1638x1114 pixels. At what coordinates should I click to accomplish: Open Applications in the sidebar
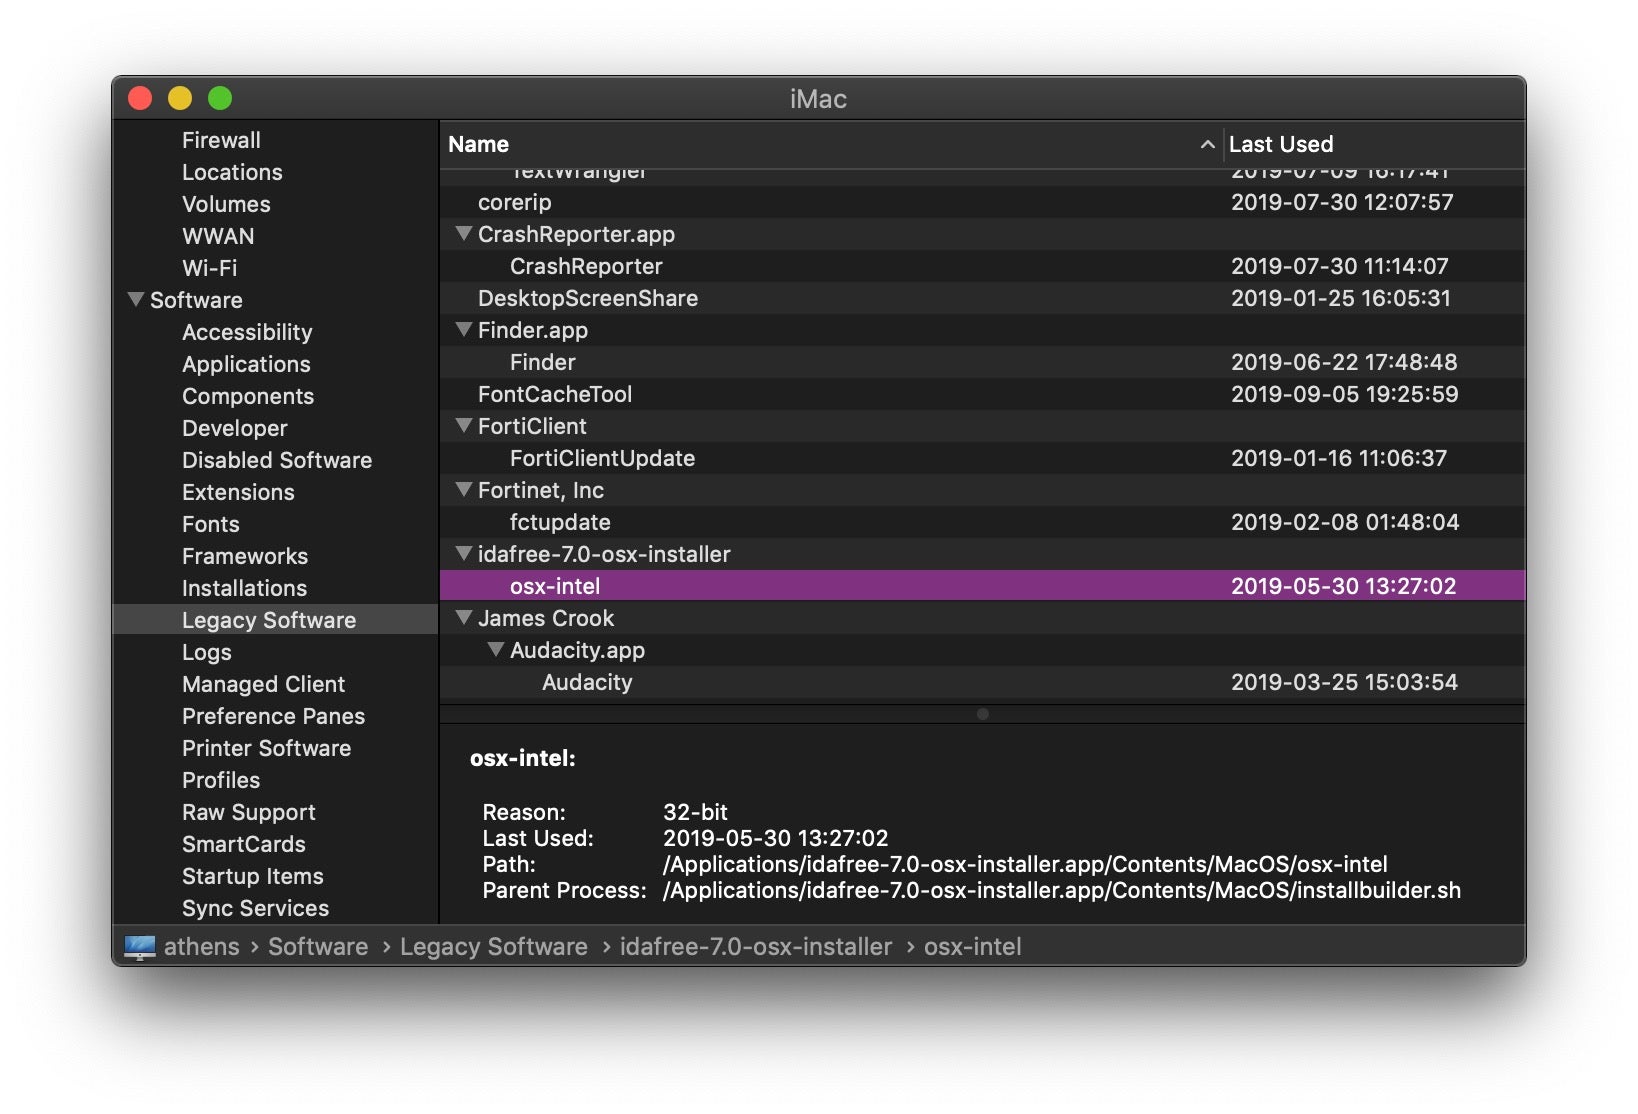246,364
